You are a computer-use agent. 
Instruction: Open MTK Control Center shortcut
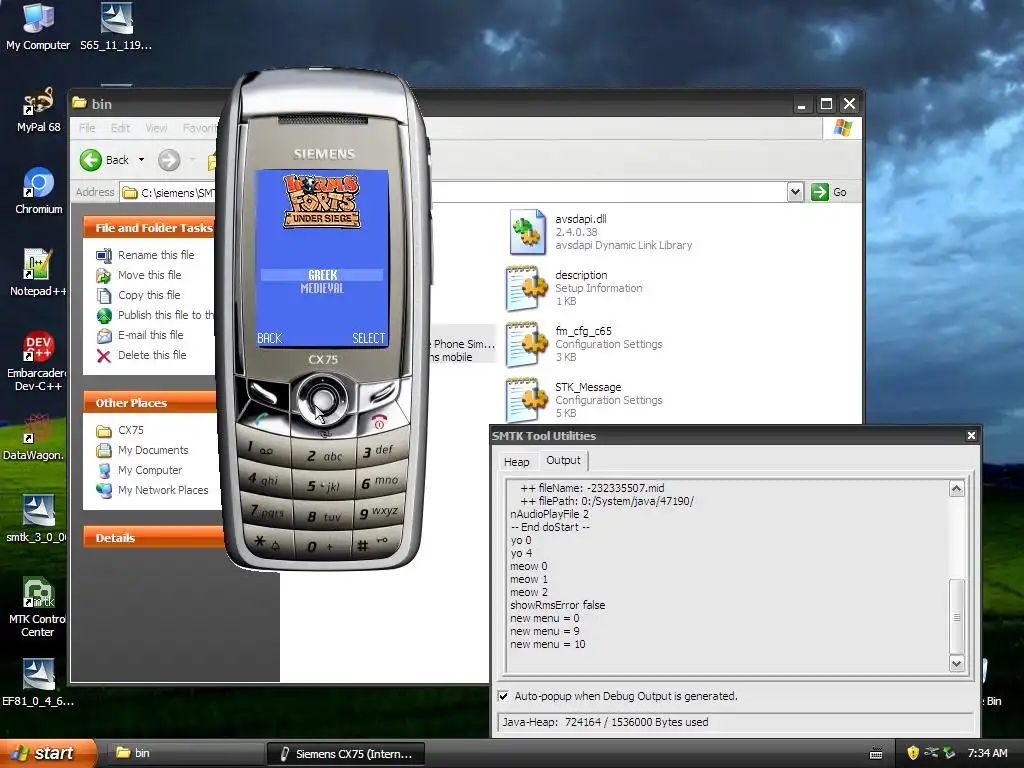(x=37, y=607)
